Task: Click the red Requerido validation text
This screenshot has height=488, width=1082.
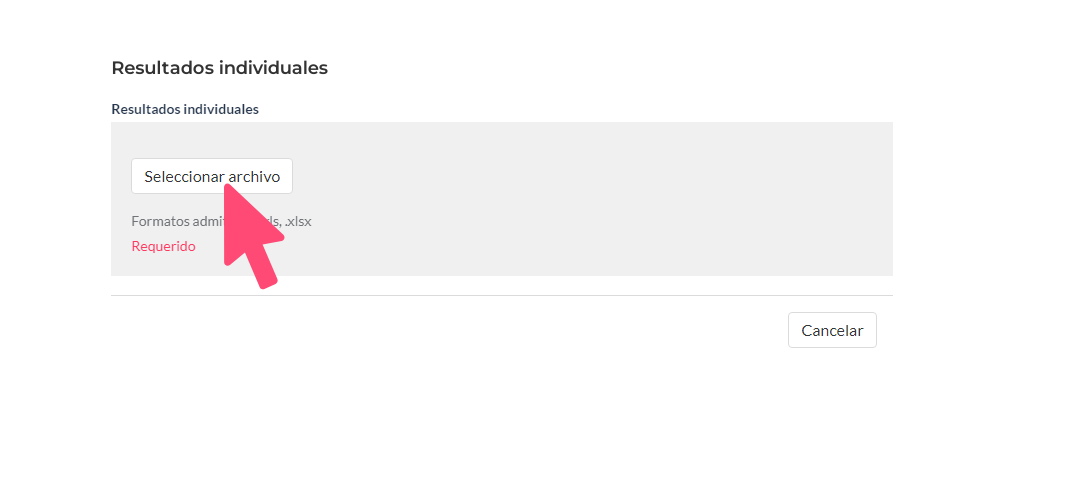Action: coord(164,246)
